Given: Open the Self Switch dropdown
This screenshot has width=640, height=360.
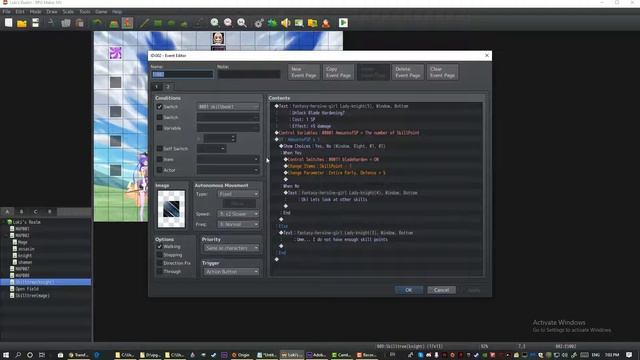Looking at the screenshot, I should [x=211, y=149].
